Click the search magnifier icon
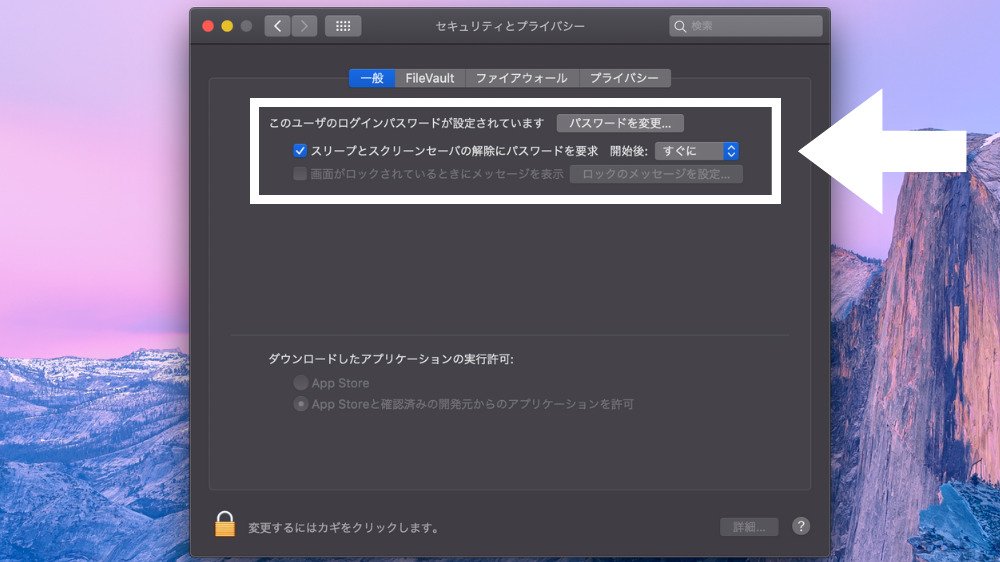This screenshot has width=1000, height=562. (x=680, y=26)
